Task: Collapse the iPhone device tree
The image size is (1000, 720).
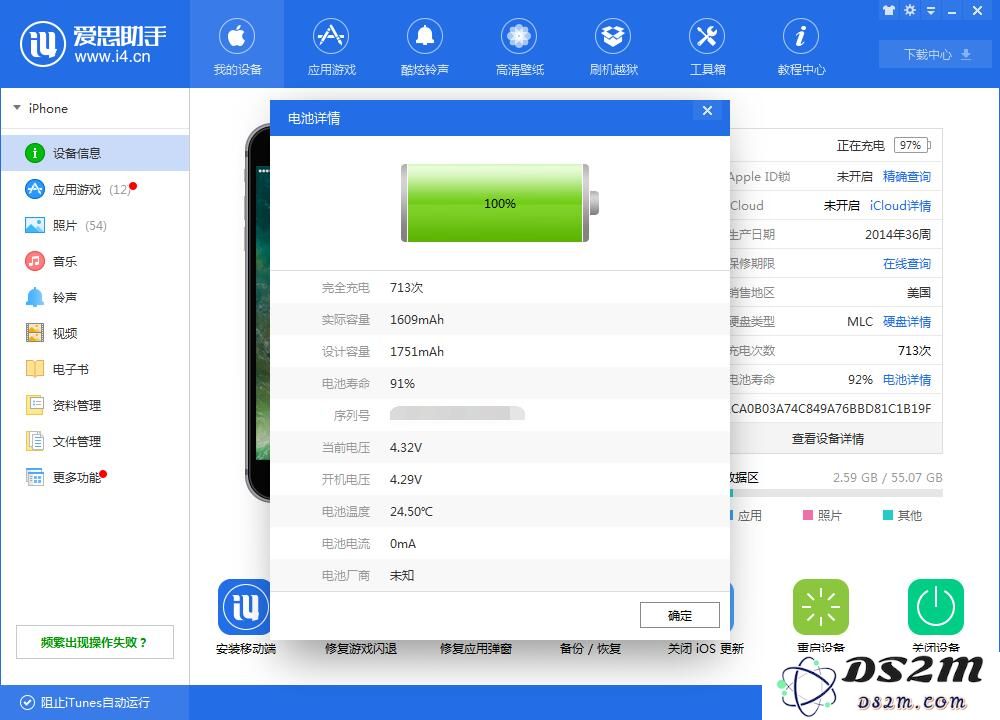Action: tap(17, 108)
